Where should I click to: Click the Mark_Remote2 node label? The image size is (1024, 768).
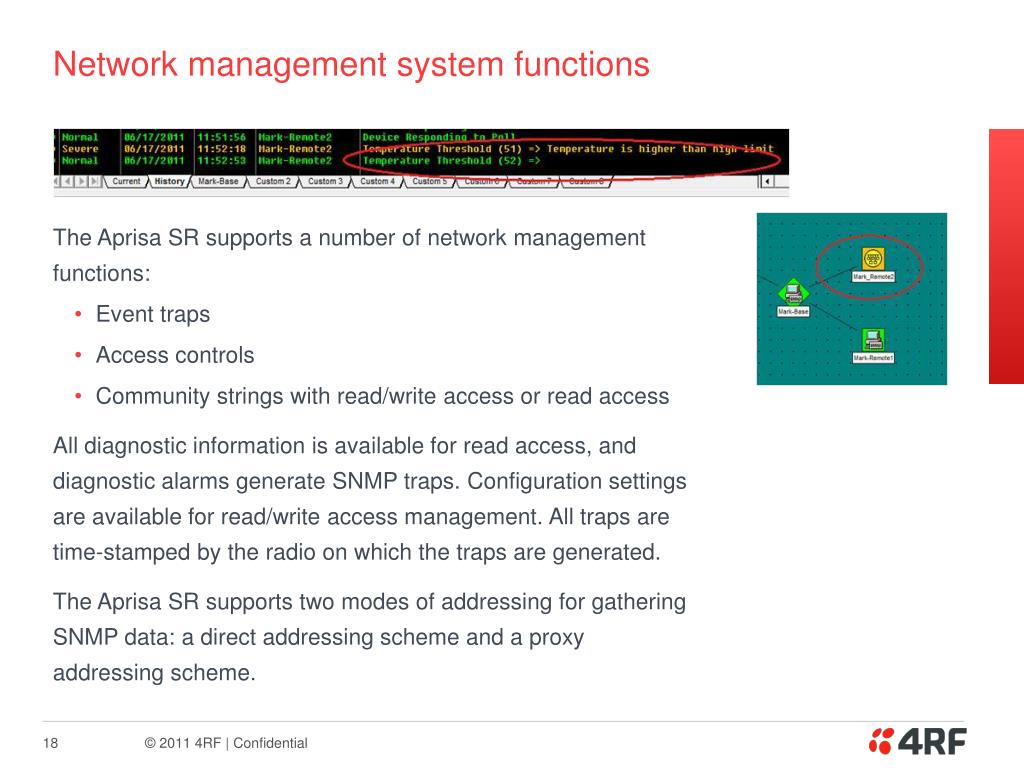coord(873,277)
